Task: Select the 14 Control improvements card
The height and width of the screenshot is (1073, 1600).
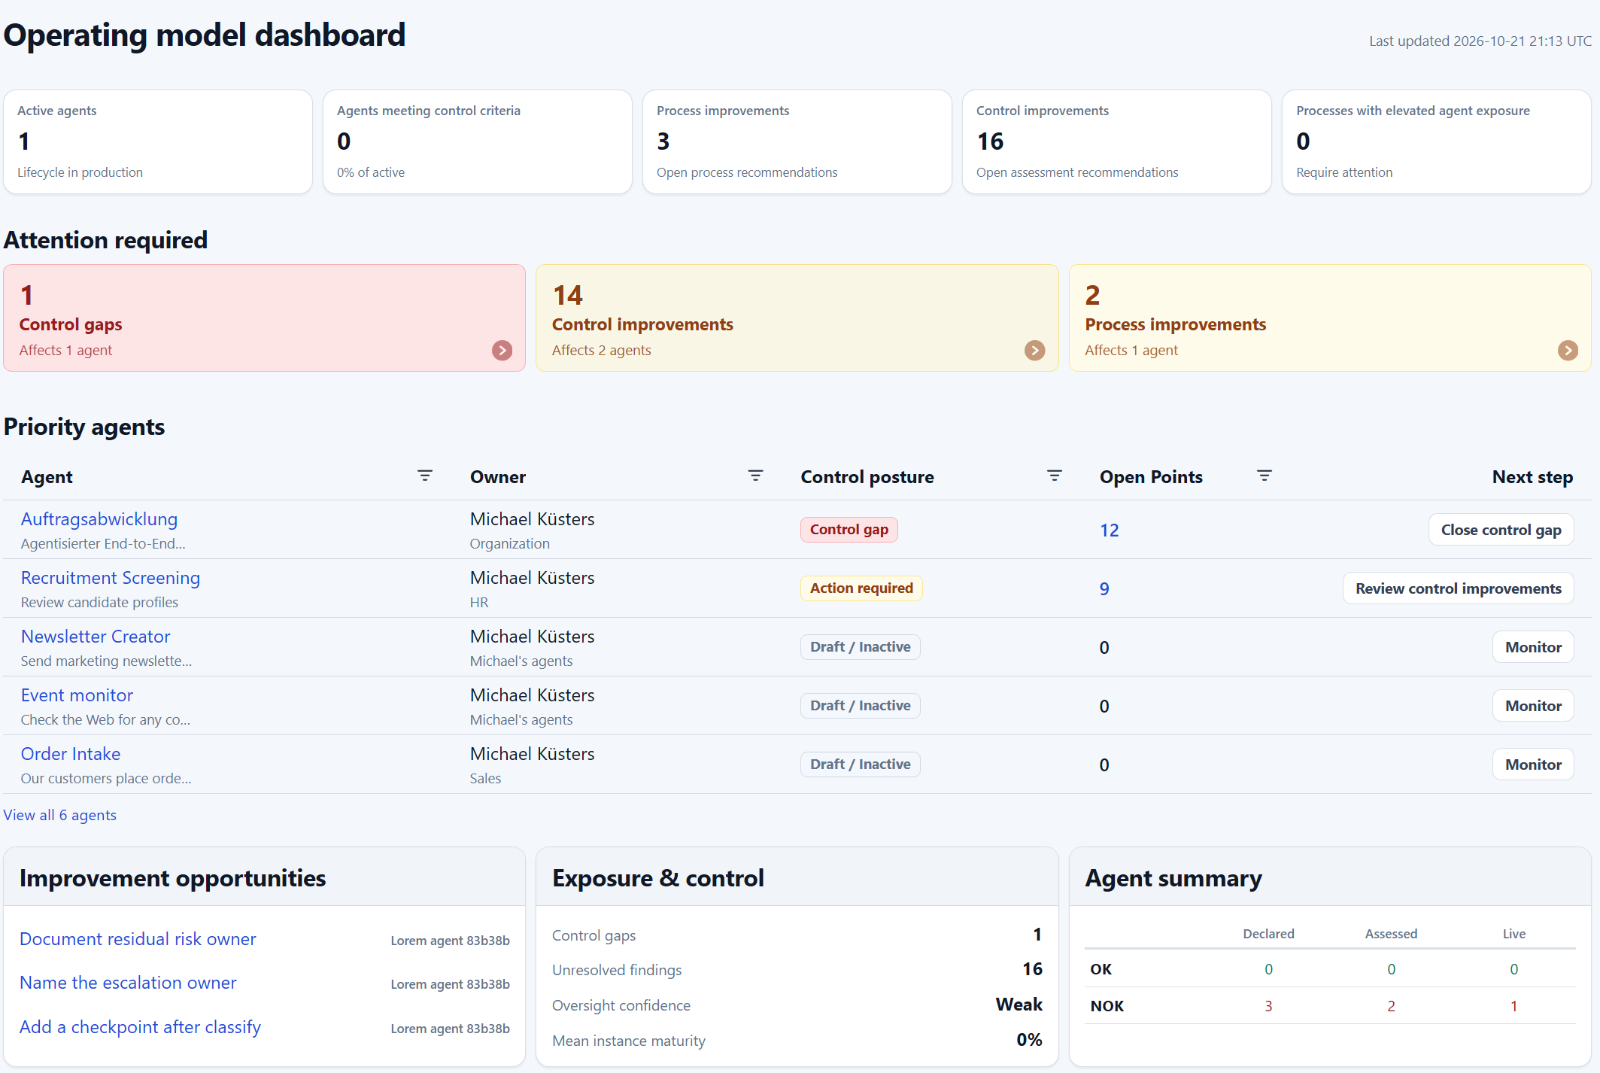Action: [797, 318]
